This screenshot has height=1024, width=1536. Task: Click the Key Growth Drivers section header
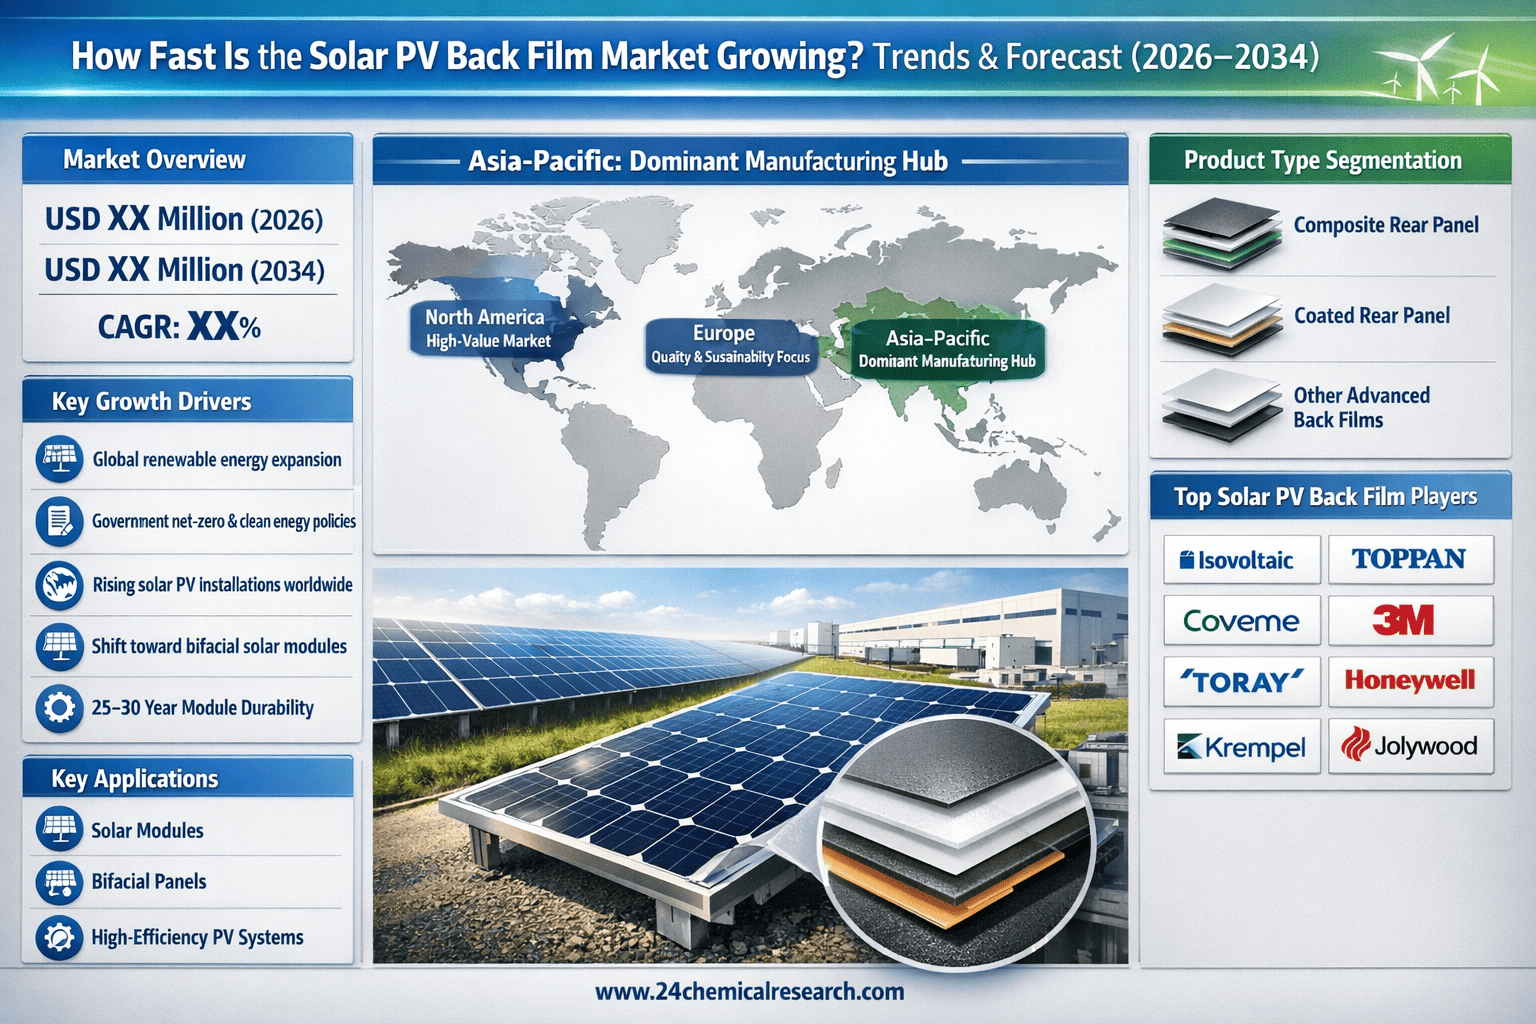pyautogui.click(x=187, y=401)
